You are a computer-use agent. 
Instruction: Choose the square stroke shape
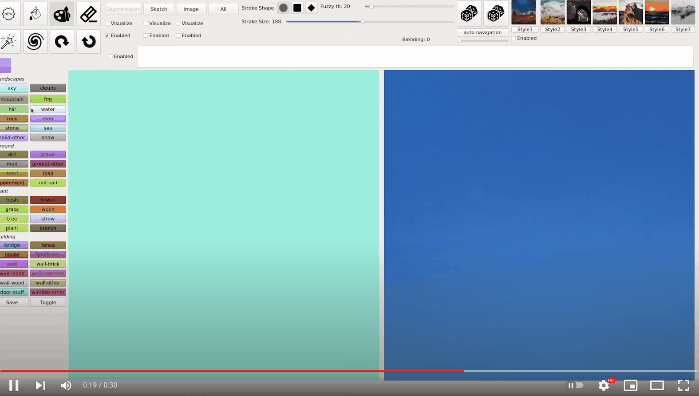(297, 8)
